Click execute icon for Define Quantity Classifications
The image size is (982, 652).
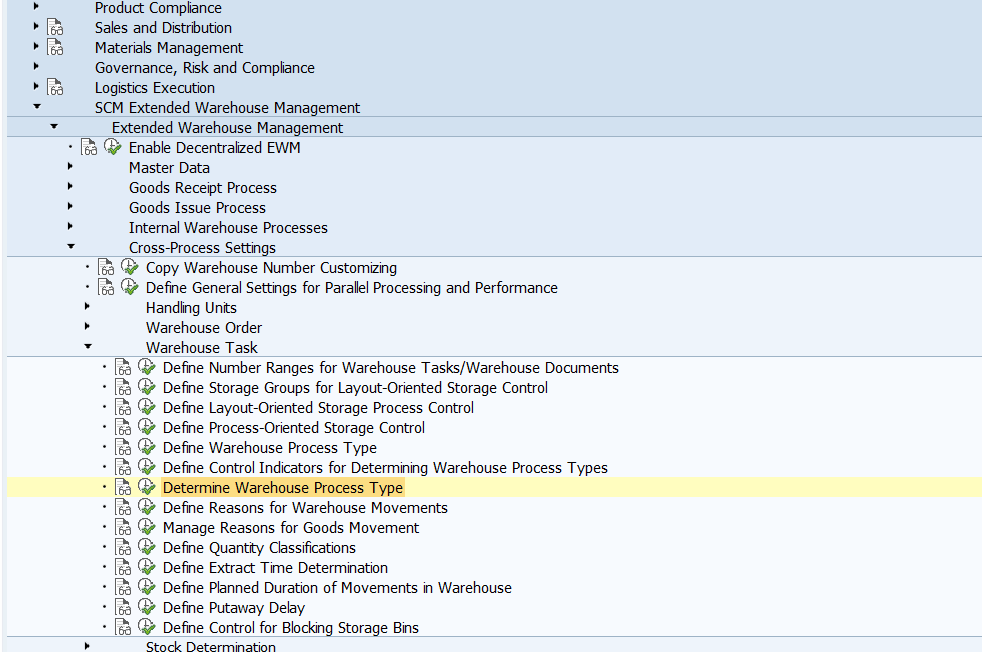pyautogui.click(x=147, y=547)
